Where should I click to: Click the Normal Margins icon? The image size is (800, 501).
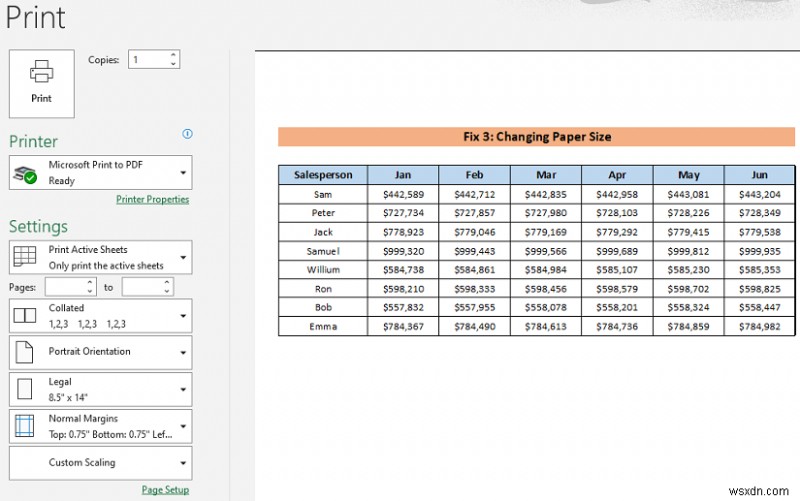(x=24, y=426)
